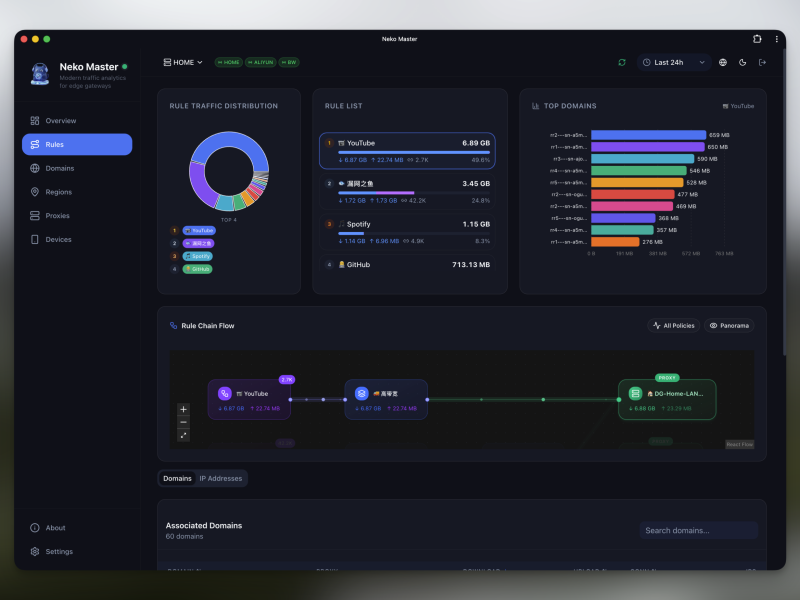Click the YouTube rule progress bar

pyautogui.click(x=414, y=152)
